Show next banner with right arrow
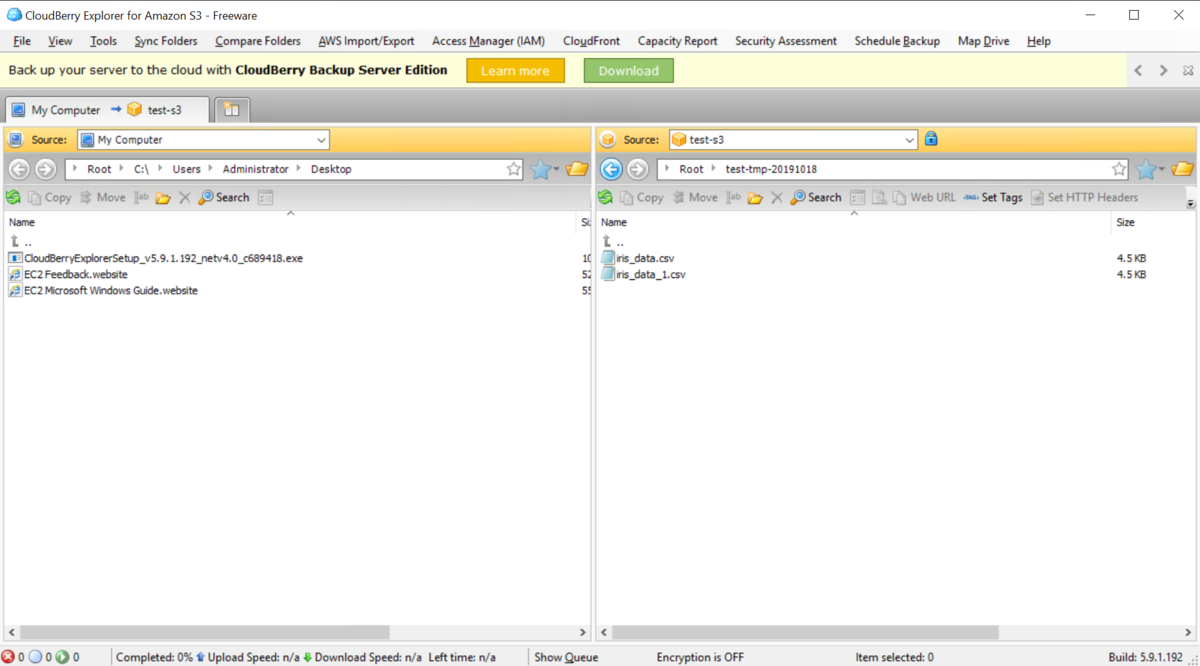 coord(1163,71)
